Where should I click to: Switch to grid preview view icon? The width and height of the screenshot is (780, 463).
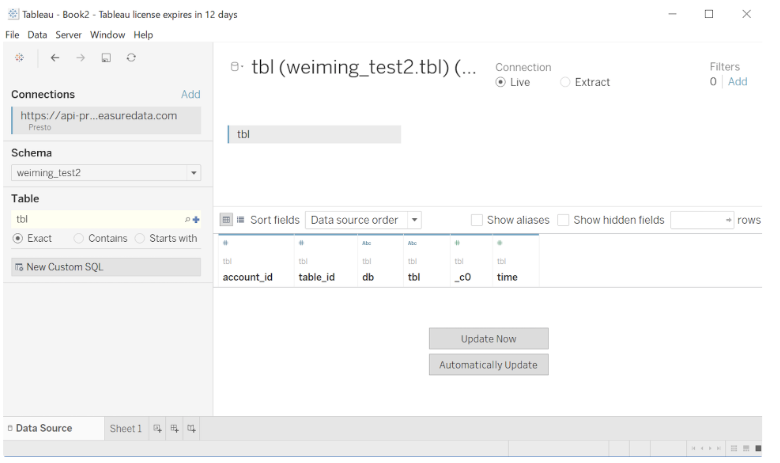coord(226,220)
